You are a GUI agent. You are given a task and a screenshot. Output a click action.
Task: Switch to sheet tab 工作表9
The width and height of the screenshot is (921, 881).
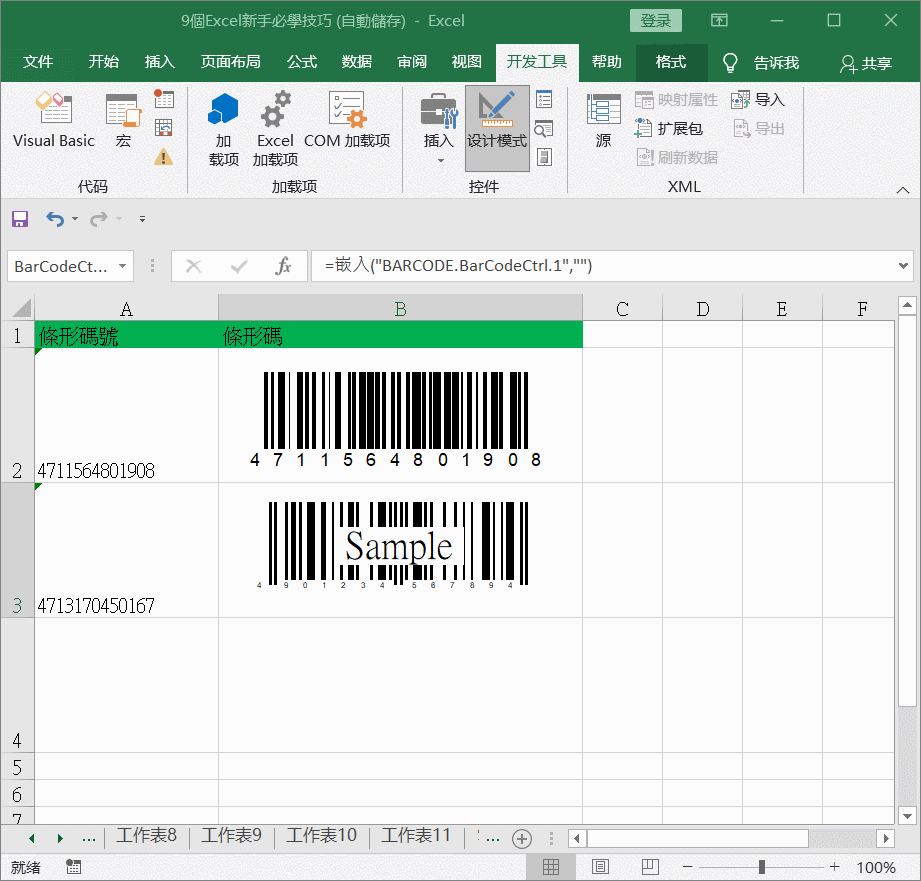pos(231,836)
